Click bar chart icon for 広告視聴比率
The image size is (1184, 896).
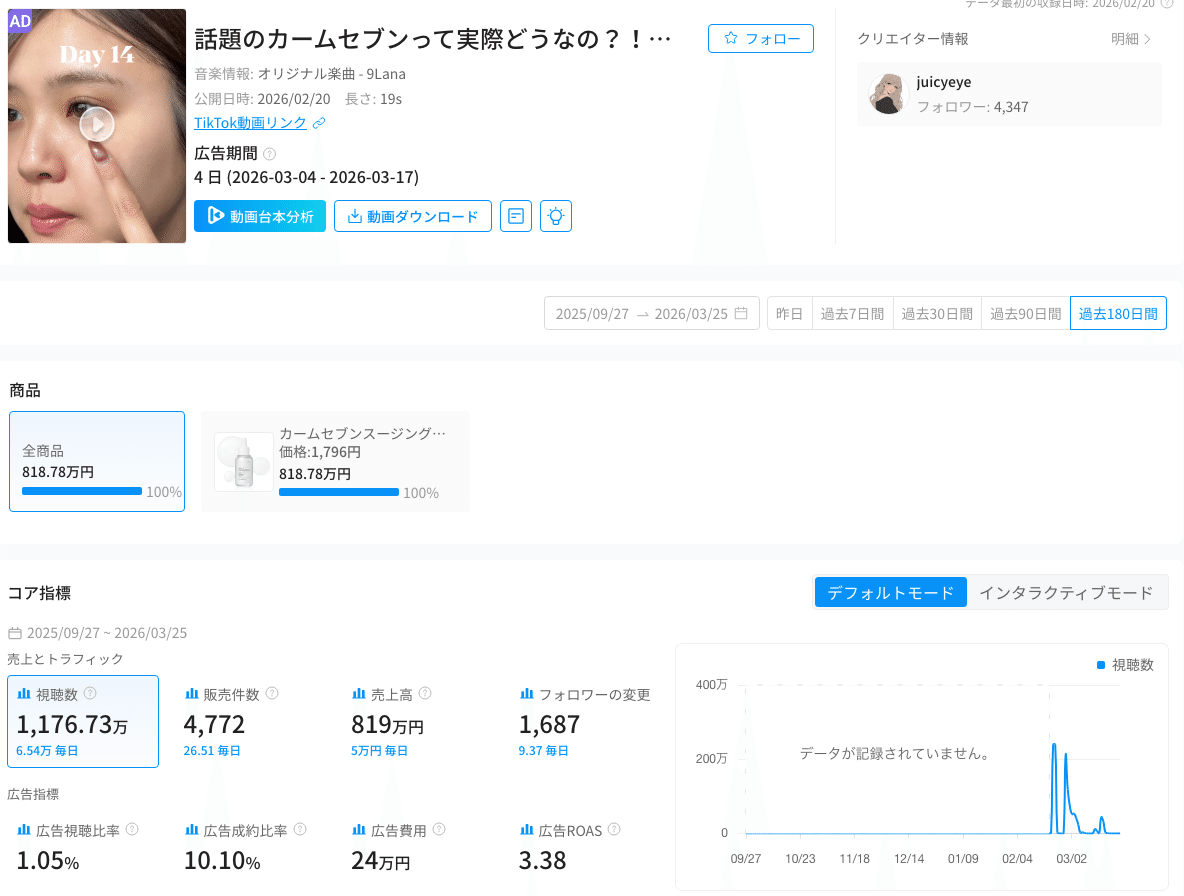click(24, 830)
